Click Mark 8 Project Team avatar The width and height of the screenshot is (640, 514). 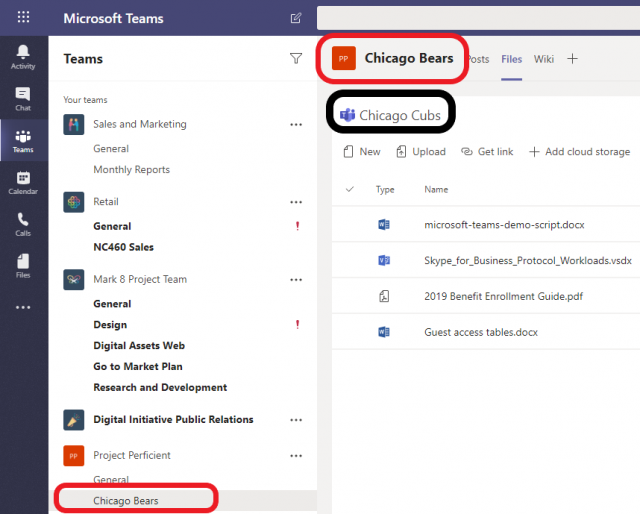(74, 280)
